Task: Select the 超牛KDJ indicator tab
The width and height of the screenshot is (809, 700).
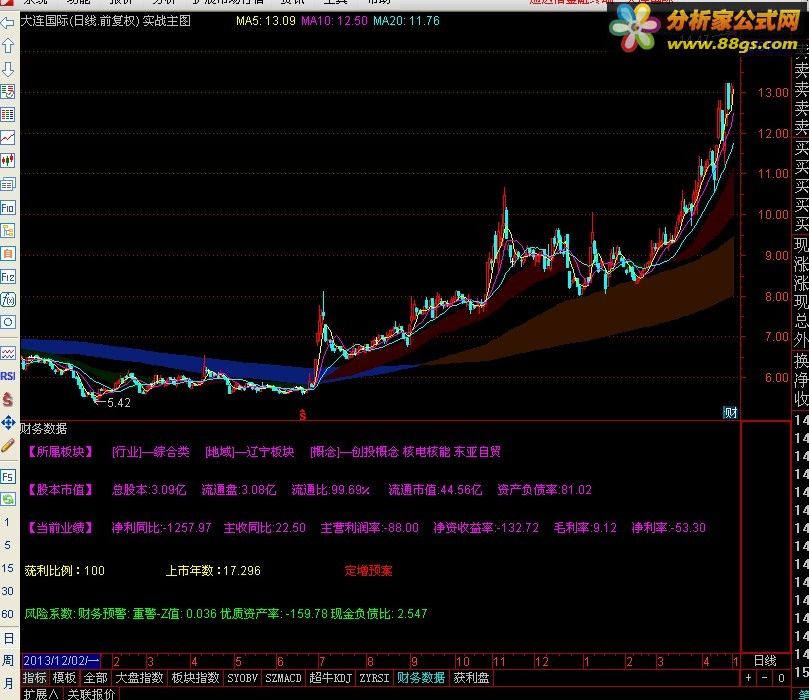Action: pos(331,677)
